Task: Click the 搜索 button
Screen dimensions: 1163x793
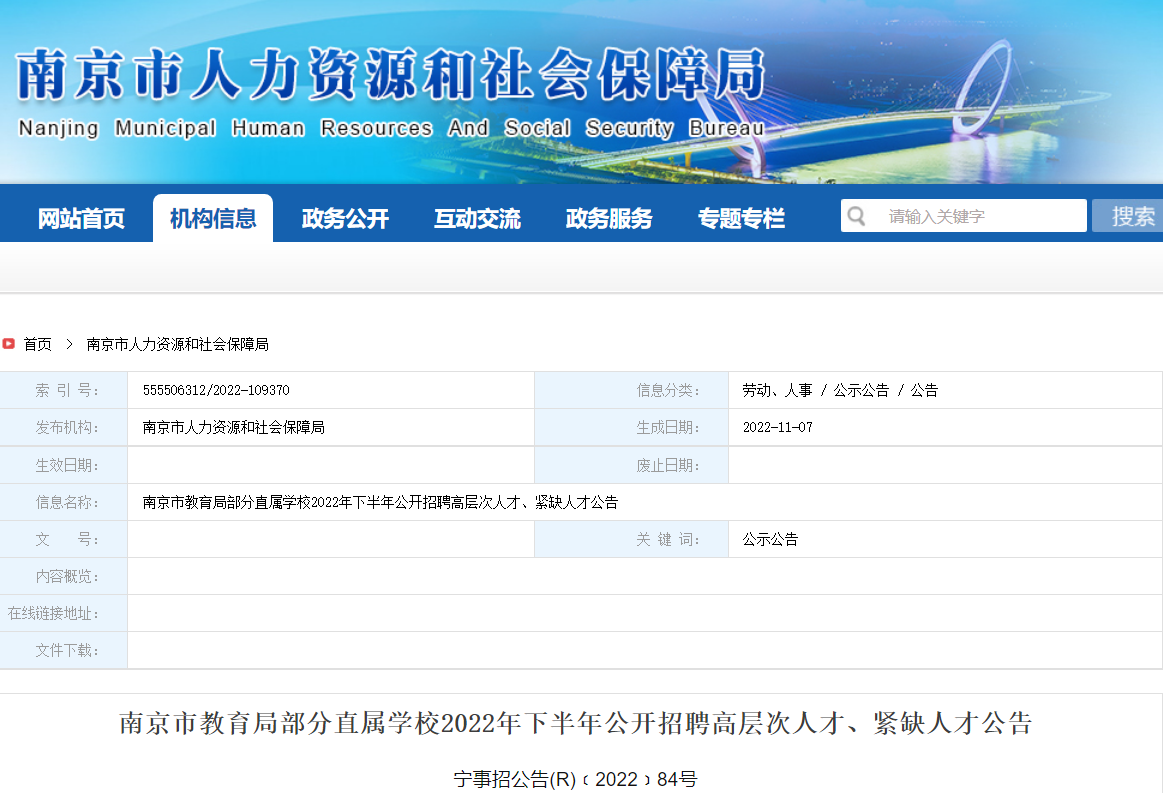Action: click(x=1127, y=216)
